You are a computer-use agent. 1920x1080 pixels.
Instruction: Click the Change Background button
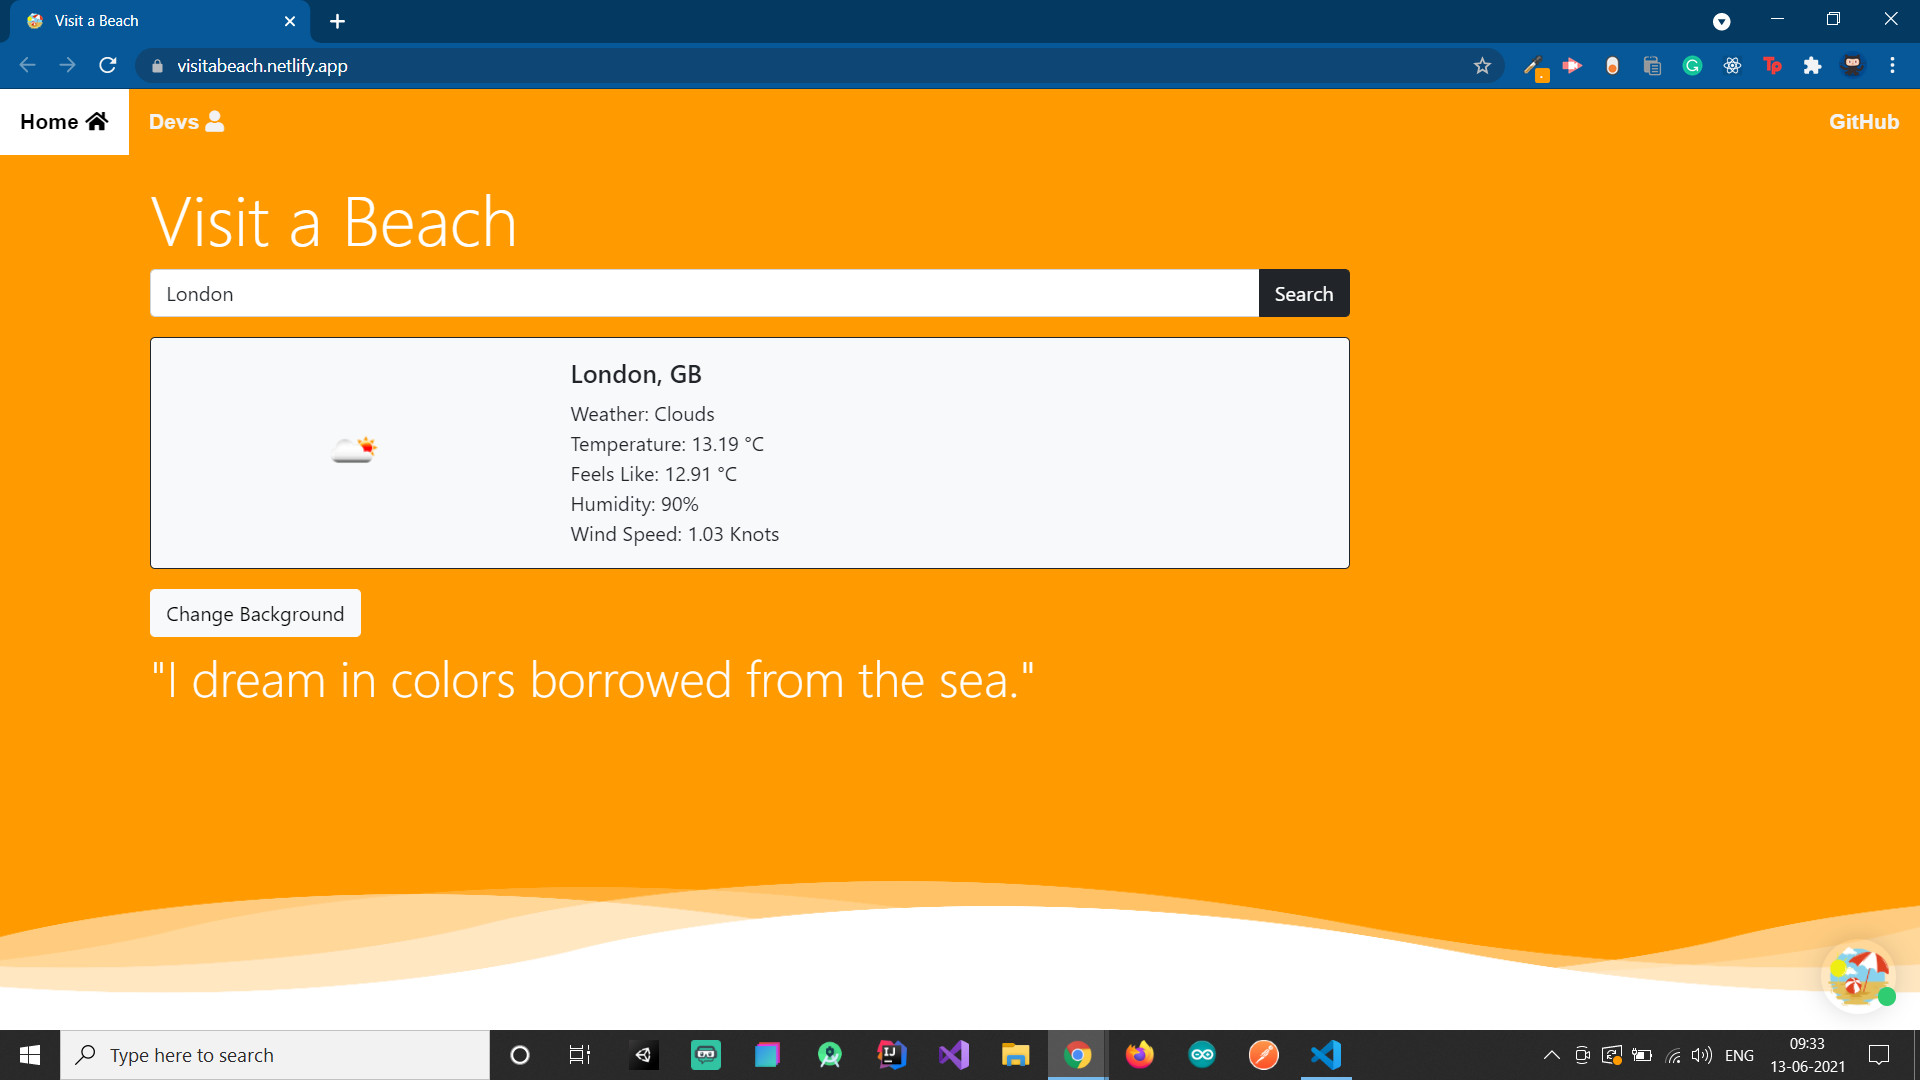pos(255,614)
